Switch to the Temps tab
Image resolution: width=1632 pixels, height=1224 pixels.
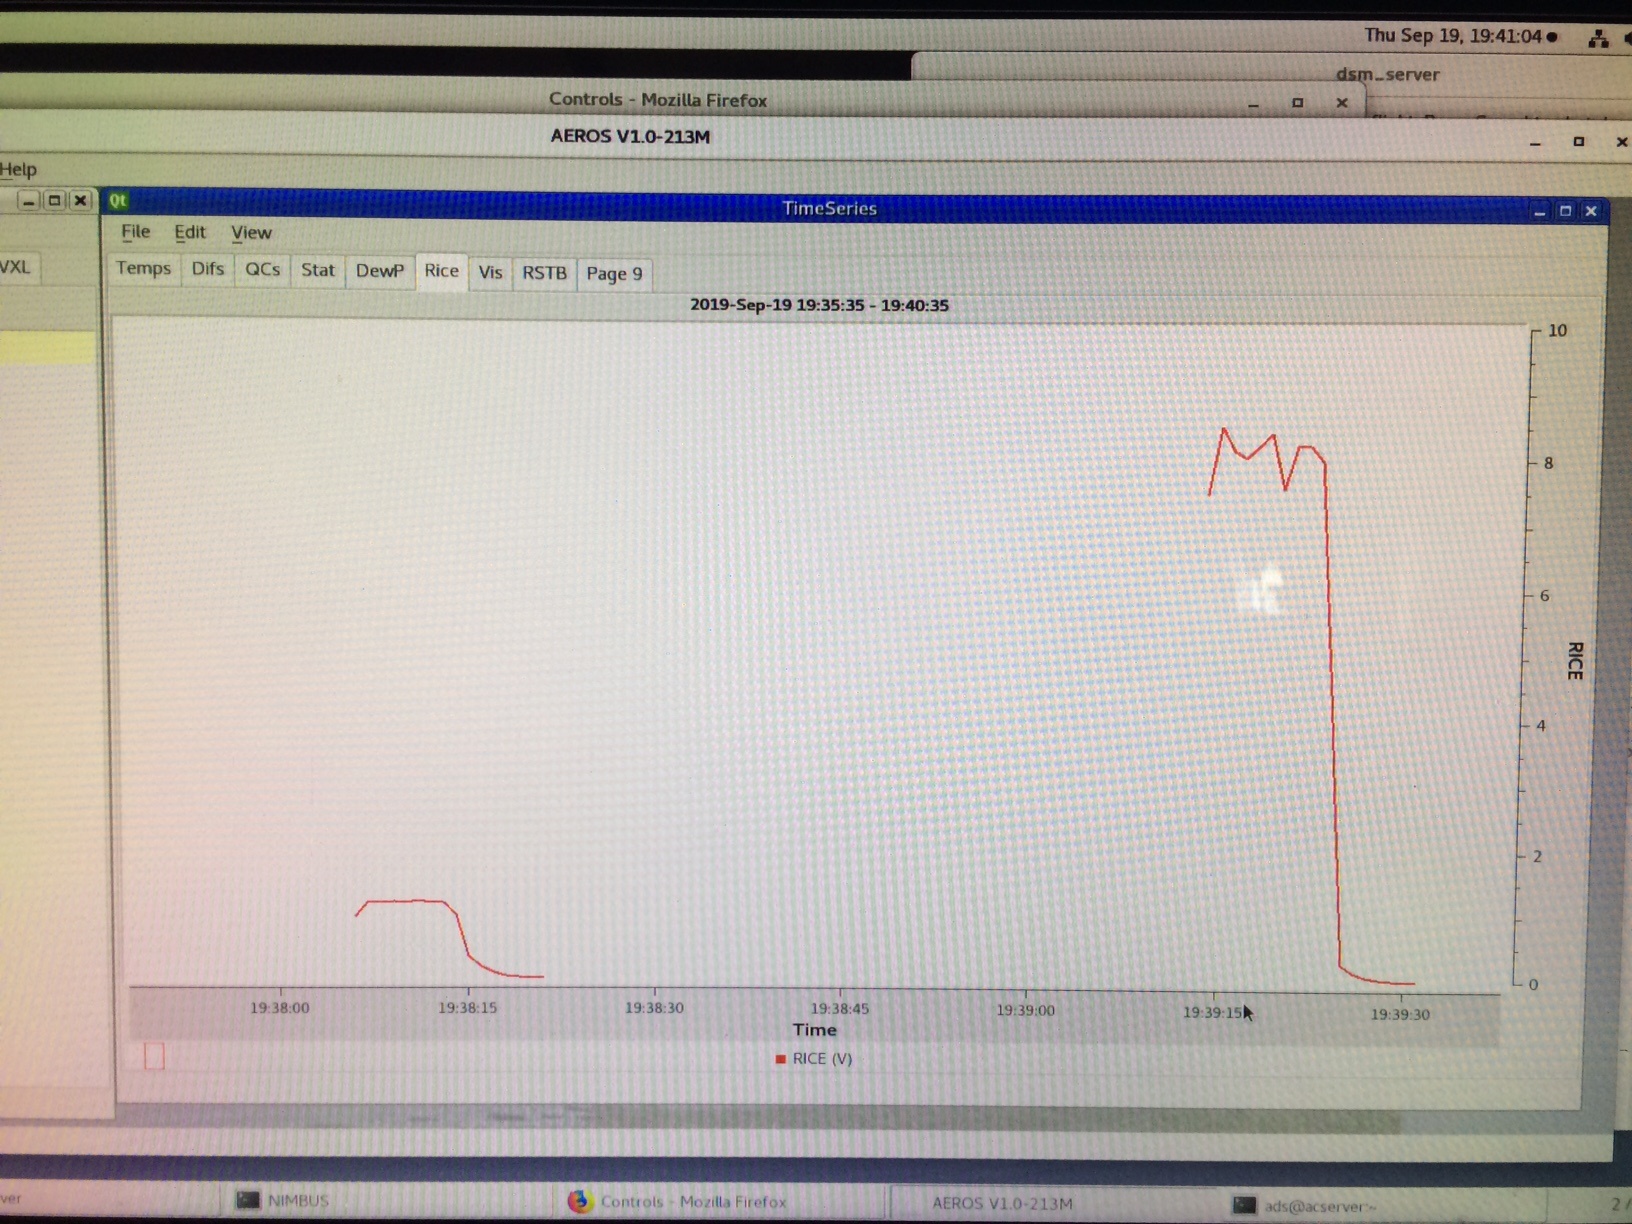[143, 268]
